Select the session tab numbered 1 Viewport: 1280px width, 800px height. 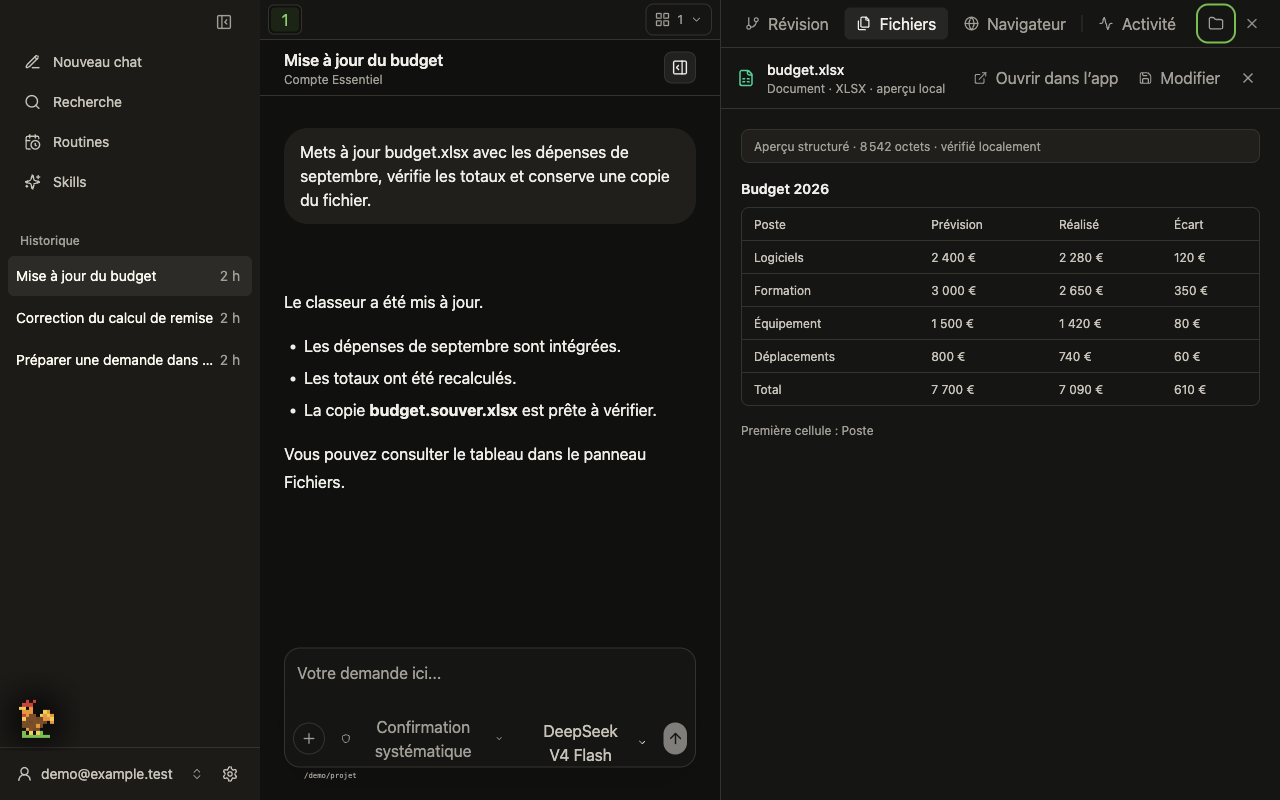(x=285, y=19)
